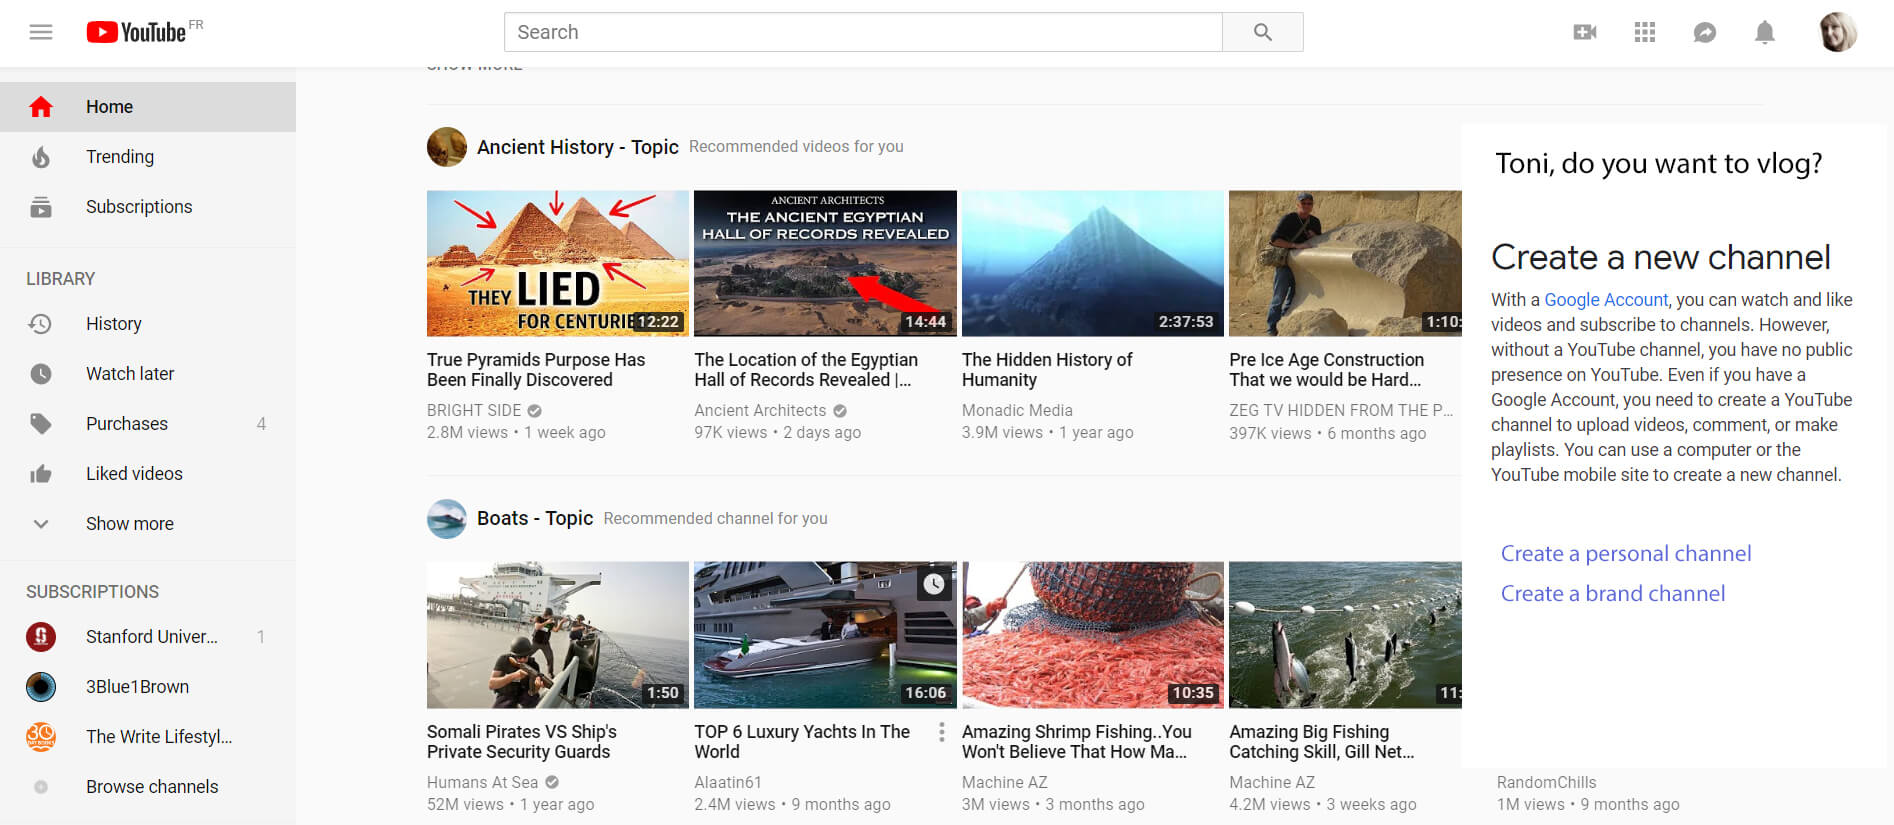Open the YouTube apps grid
1894x825 pixels.
pyautogui.click(x=1645, y=32)
